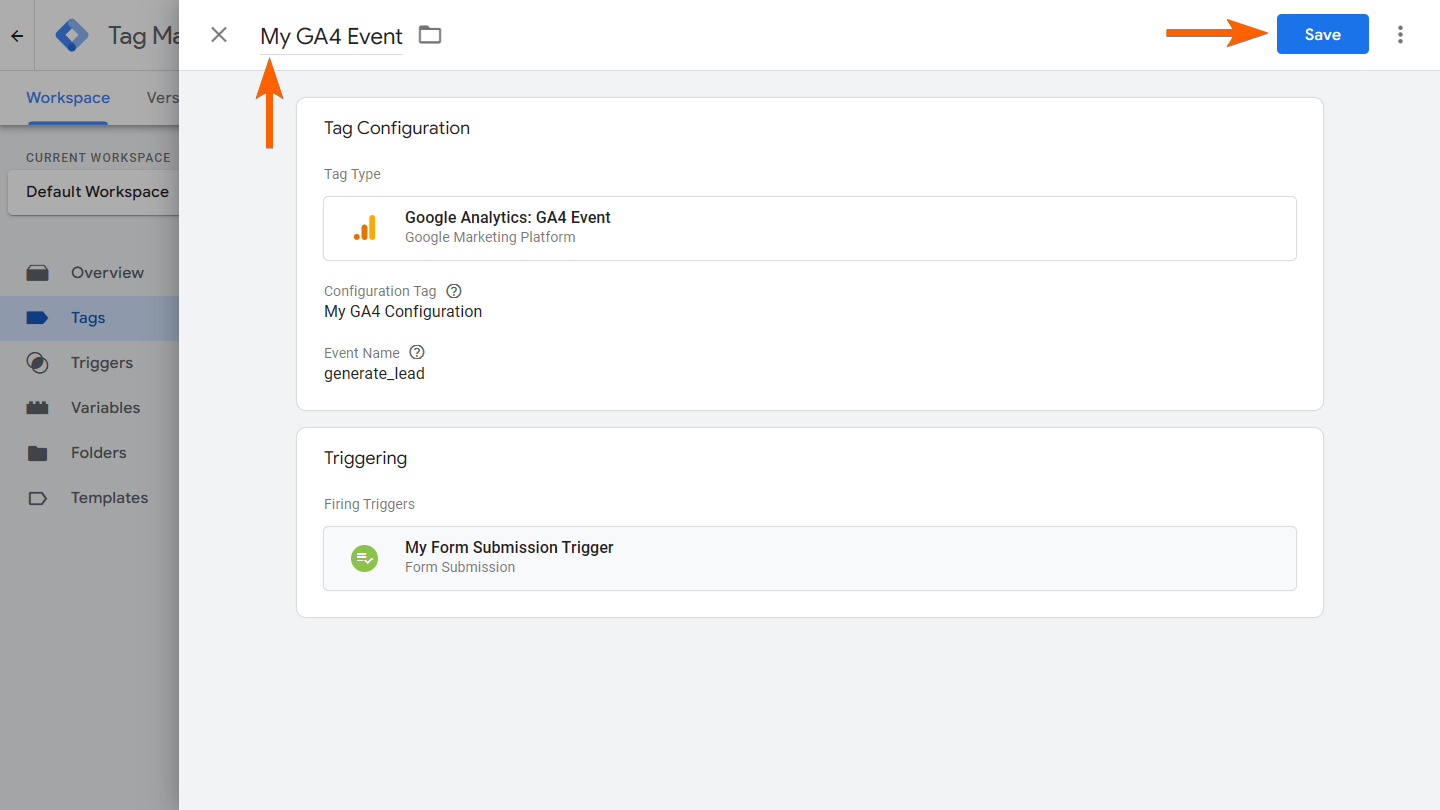Click the green Form Submission trigger icon
This screenshot has height=810, width=1440.
tap(364, 558)
